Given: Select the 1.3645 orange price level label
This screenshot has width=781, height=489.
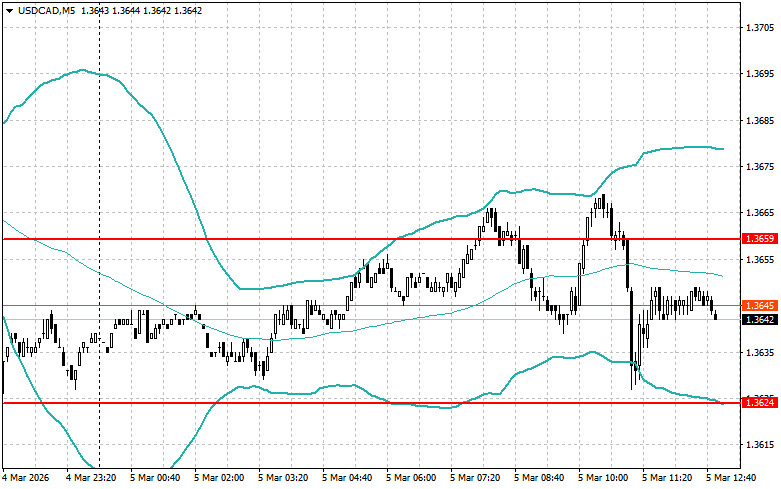Looking at the screenshot, I should 760,305.
